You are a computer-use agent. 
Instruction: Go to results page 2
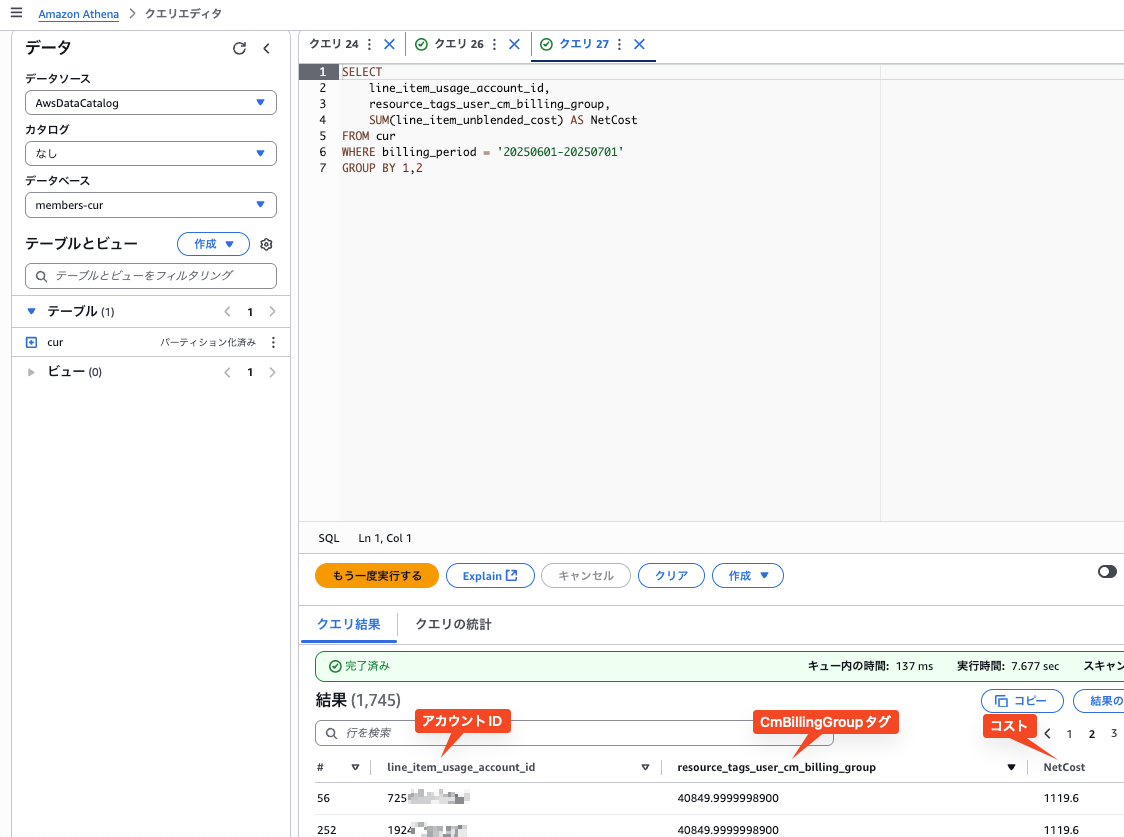point(1092,734)
